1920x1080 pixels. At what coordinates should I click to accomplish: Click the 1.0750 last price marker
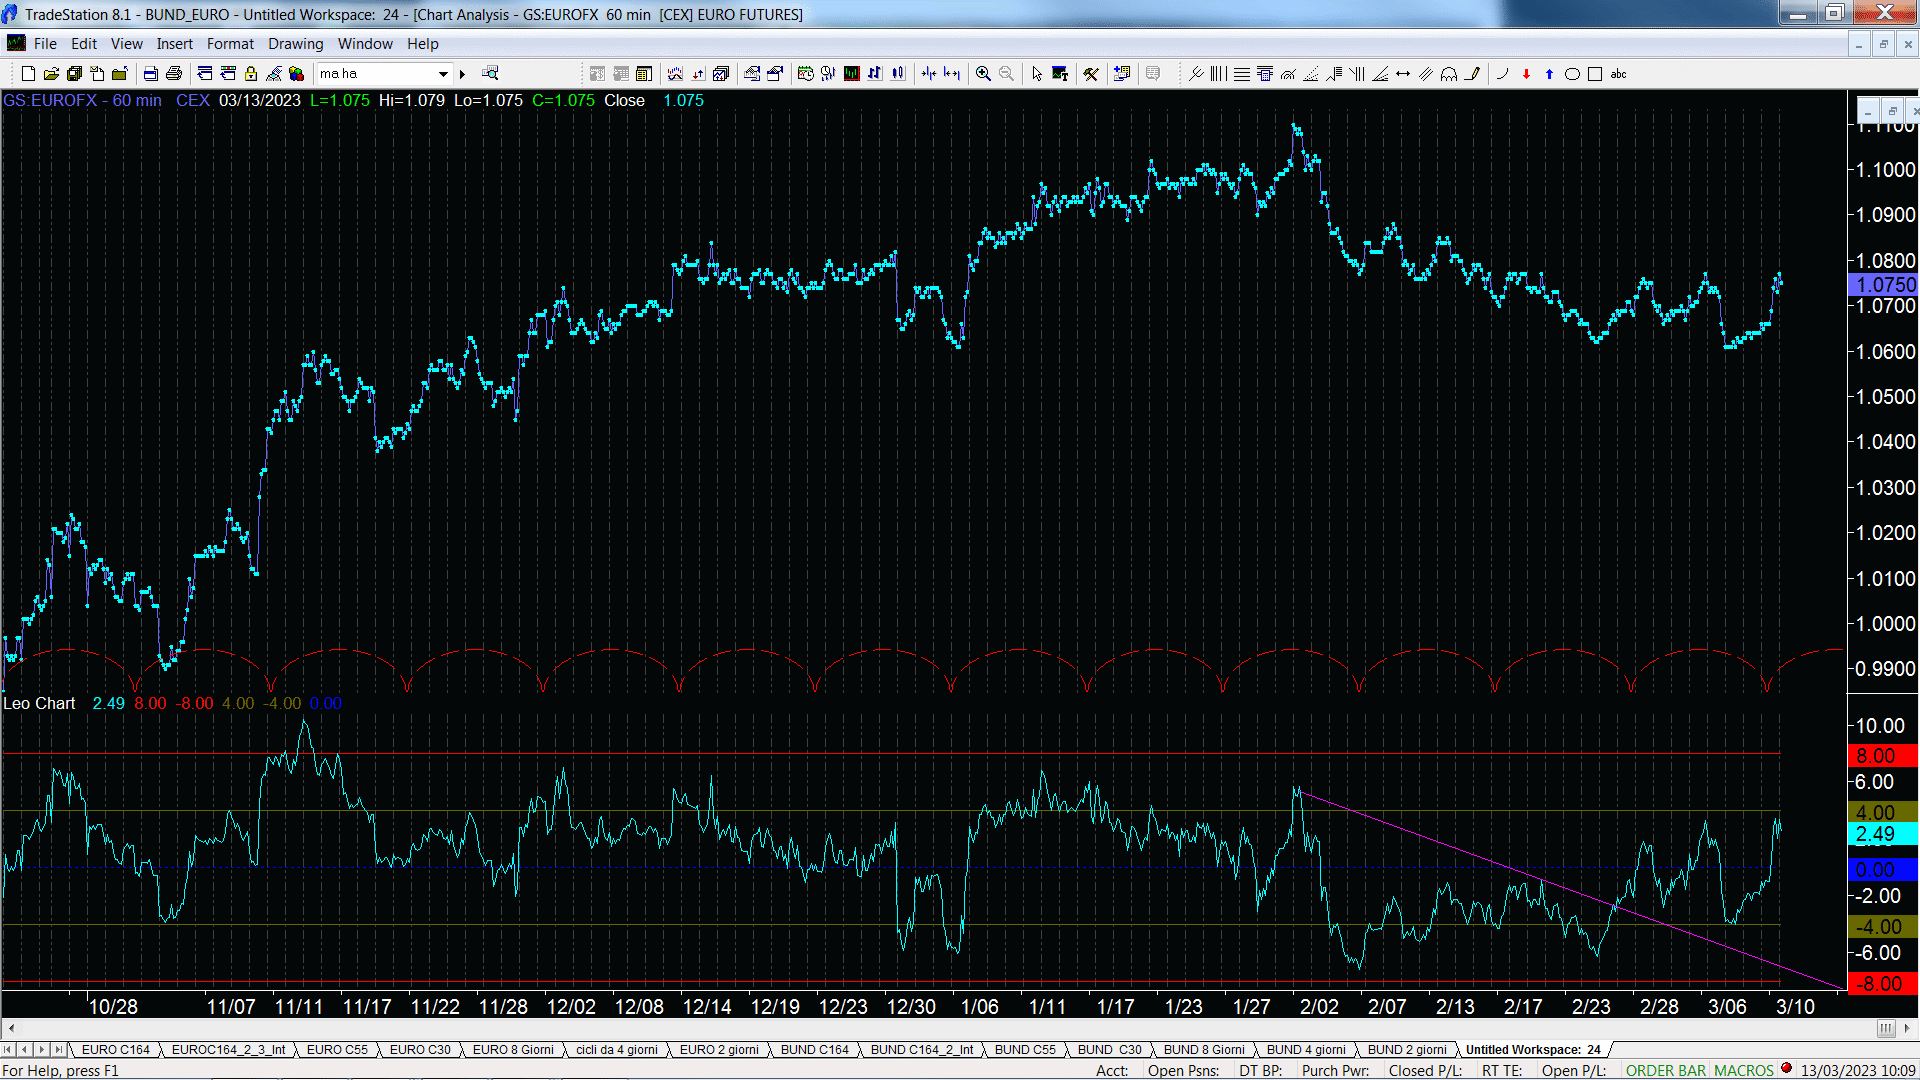[x=1883, y=285]
